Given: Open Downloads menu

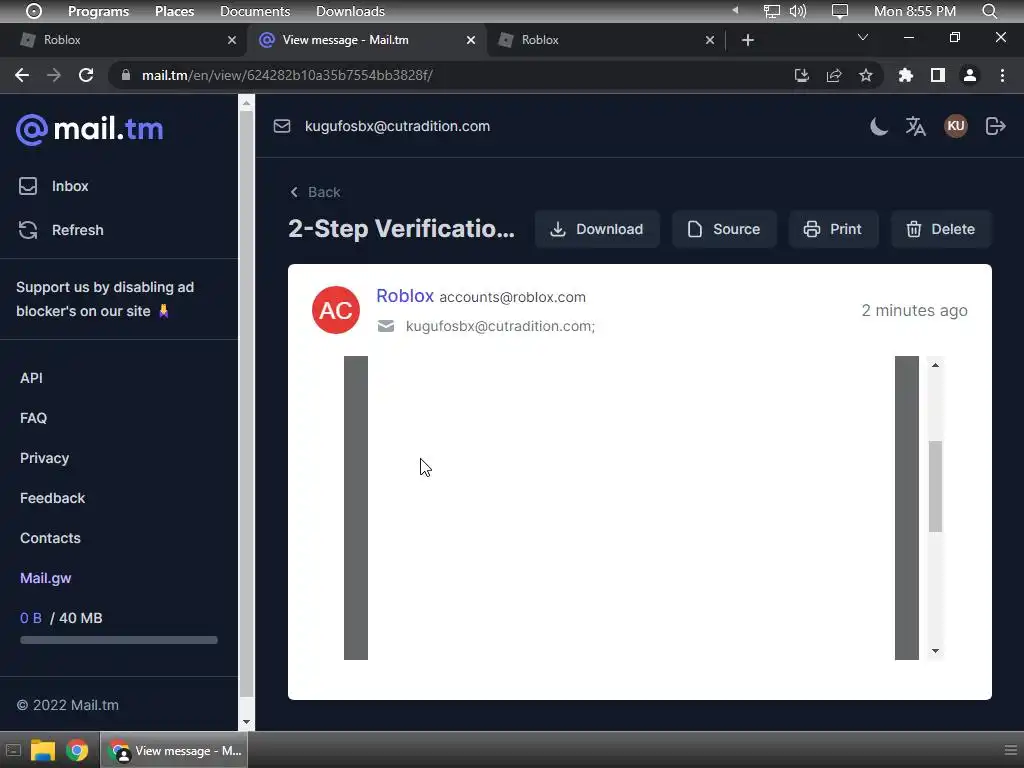Looking at the screenshot, I should pyautogui.click(x=350, y=11).
